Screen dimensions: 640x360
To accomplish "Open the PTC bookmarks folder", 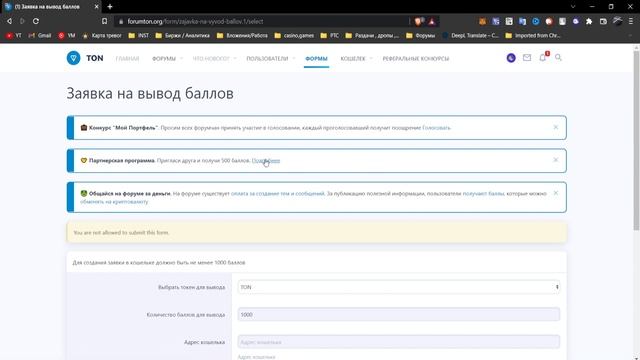I will 330,36.
